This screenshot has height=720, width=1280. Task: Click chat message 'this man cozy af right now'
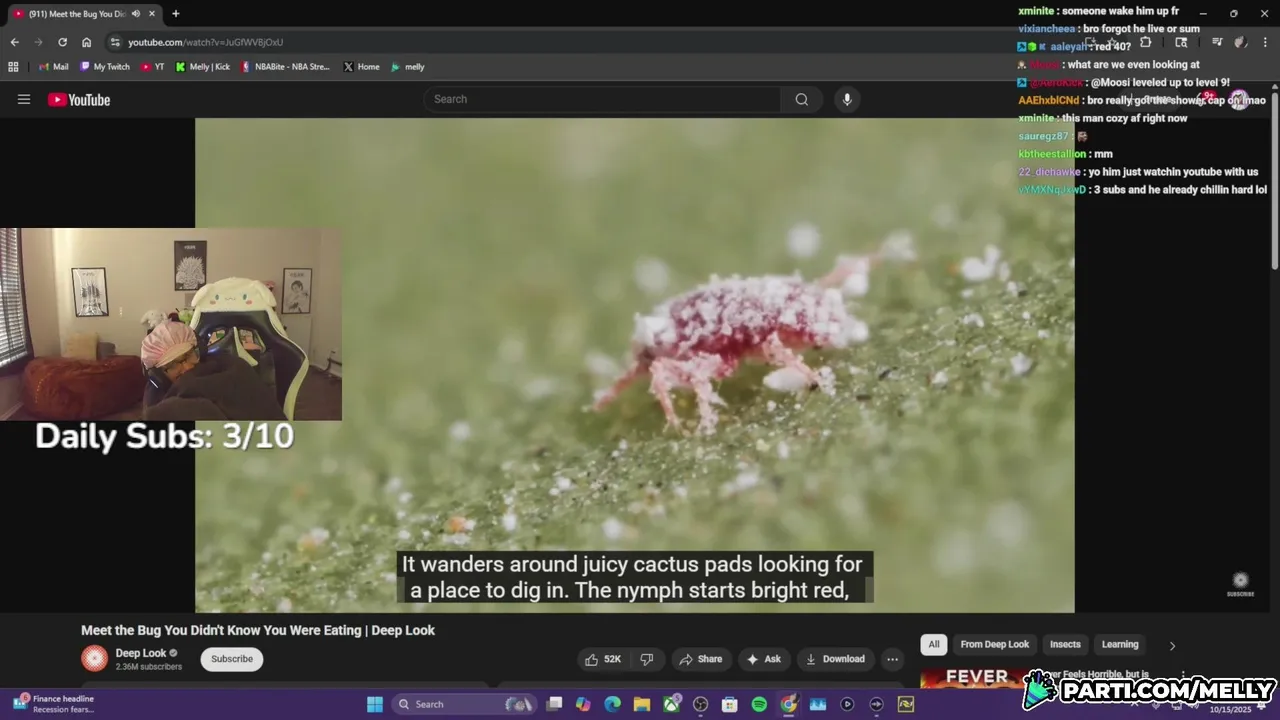pos(1124,118)
